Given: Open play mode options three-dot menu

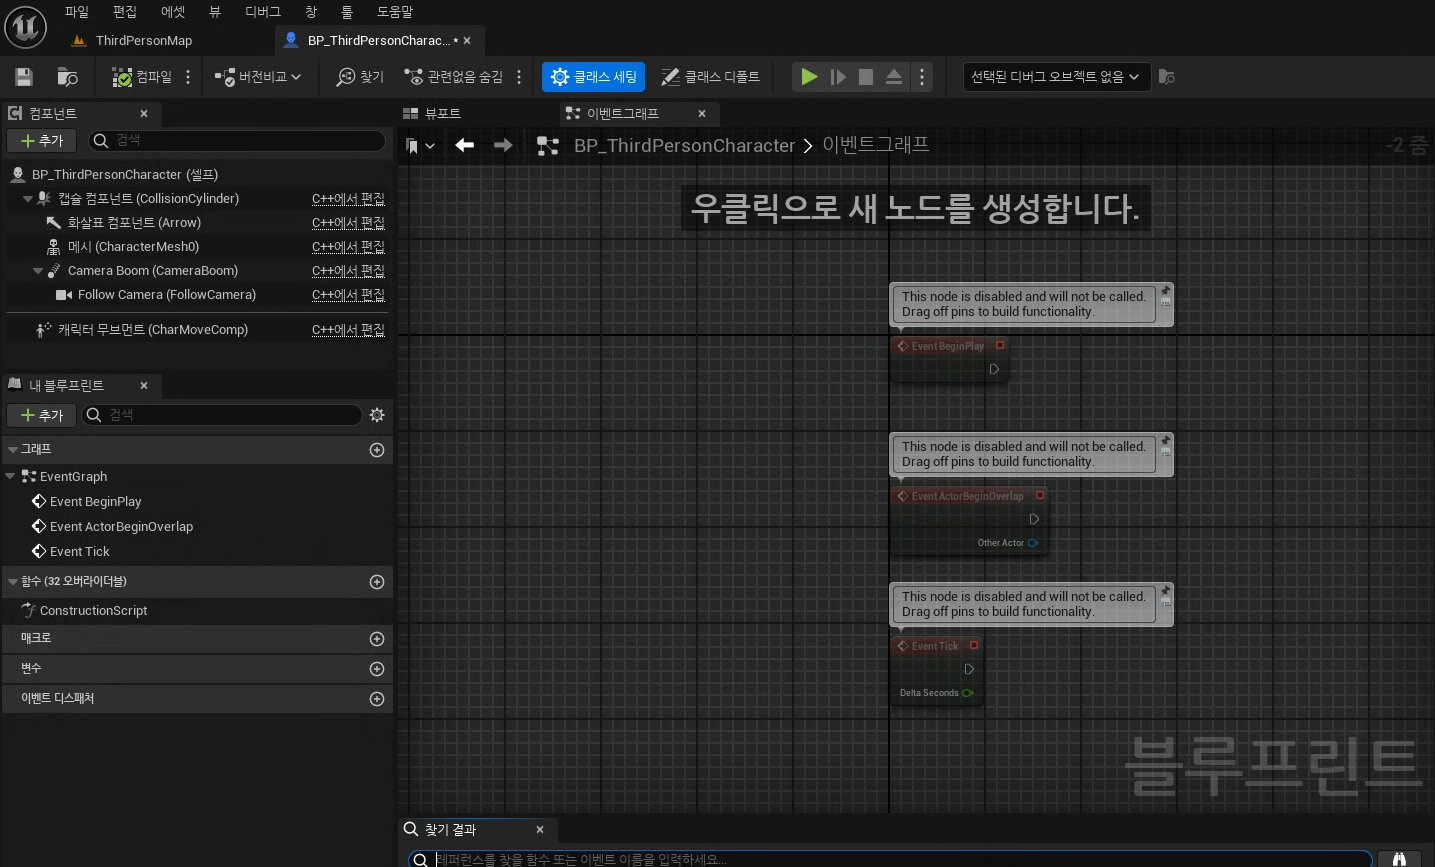Looking at the screenshot, I should (x=922, y=77).
